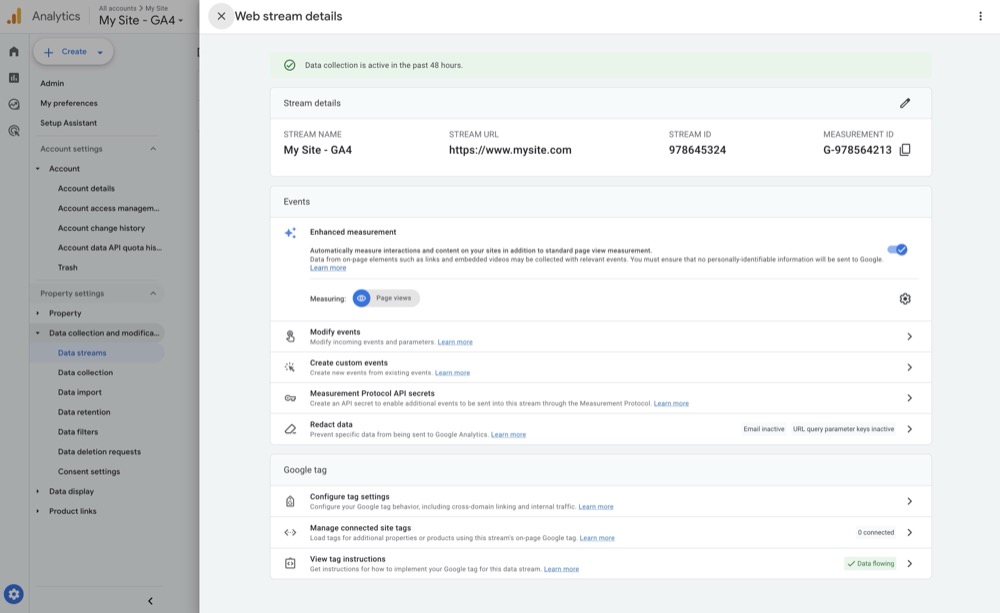This screenshot has height=613, width=1000.
Task: Open Manage connected site tags chevron
Action: 909,532
